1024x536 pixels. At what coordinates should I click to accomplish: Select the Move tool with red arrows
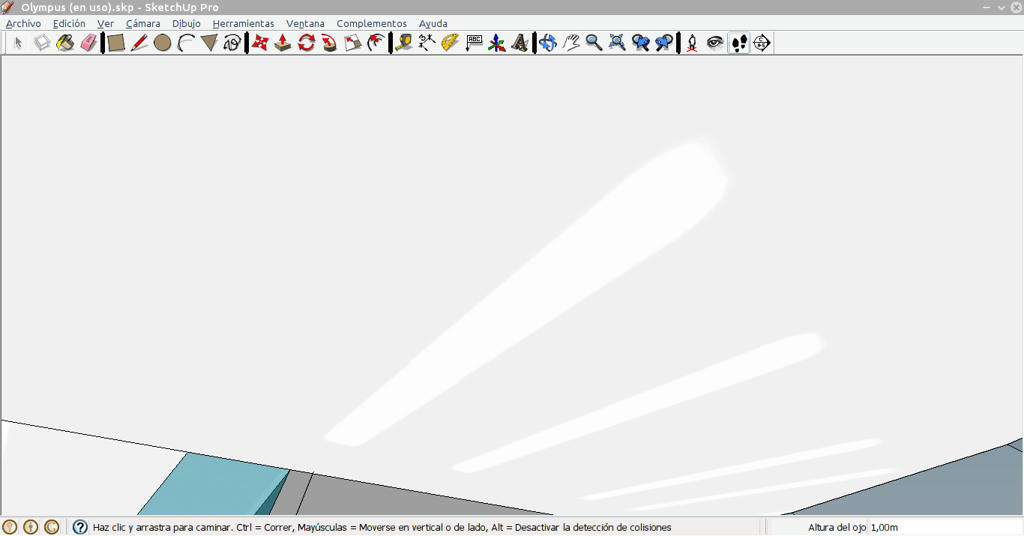point(260,43)
